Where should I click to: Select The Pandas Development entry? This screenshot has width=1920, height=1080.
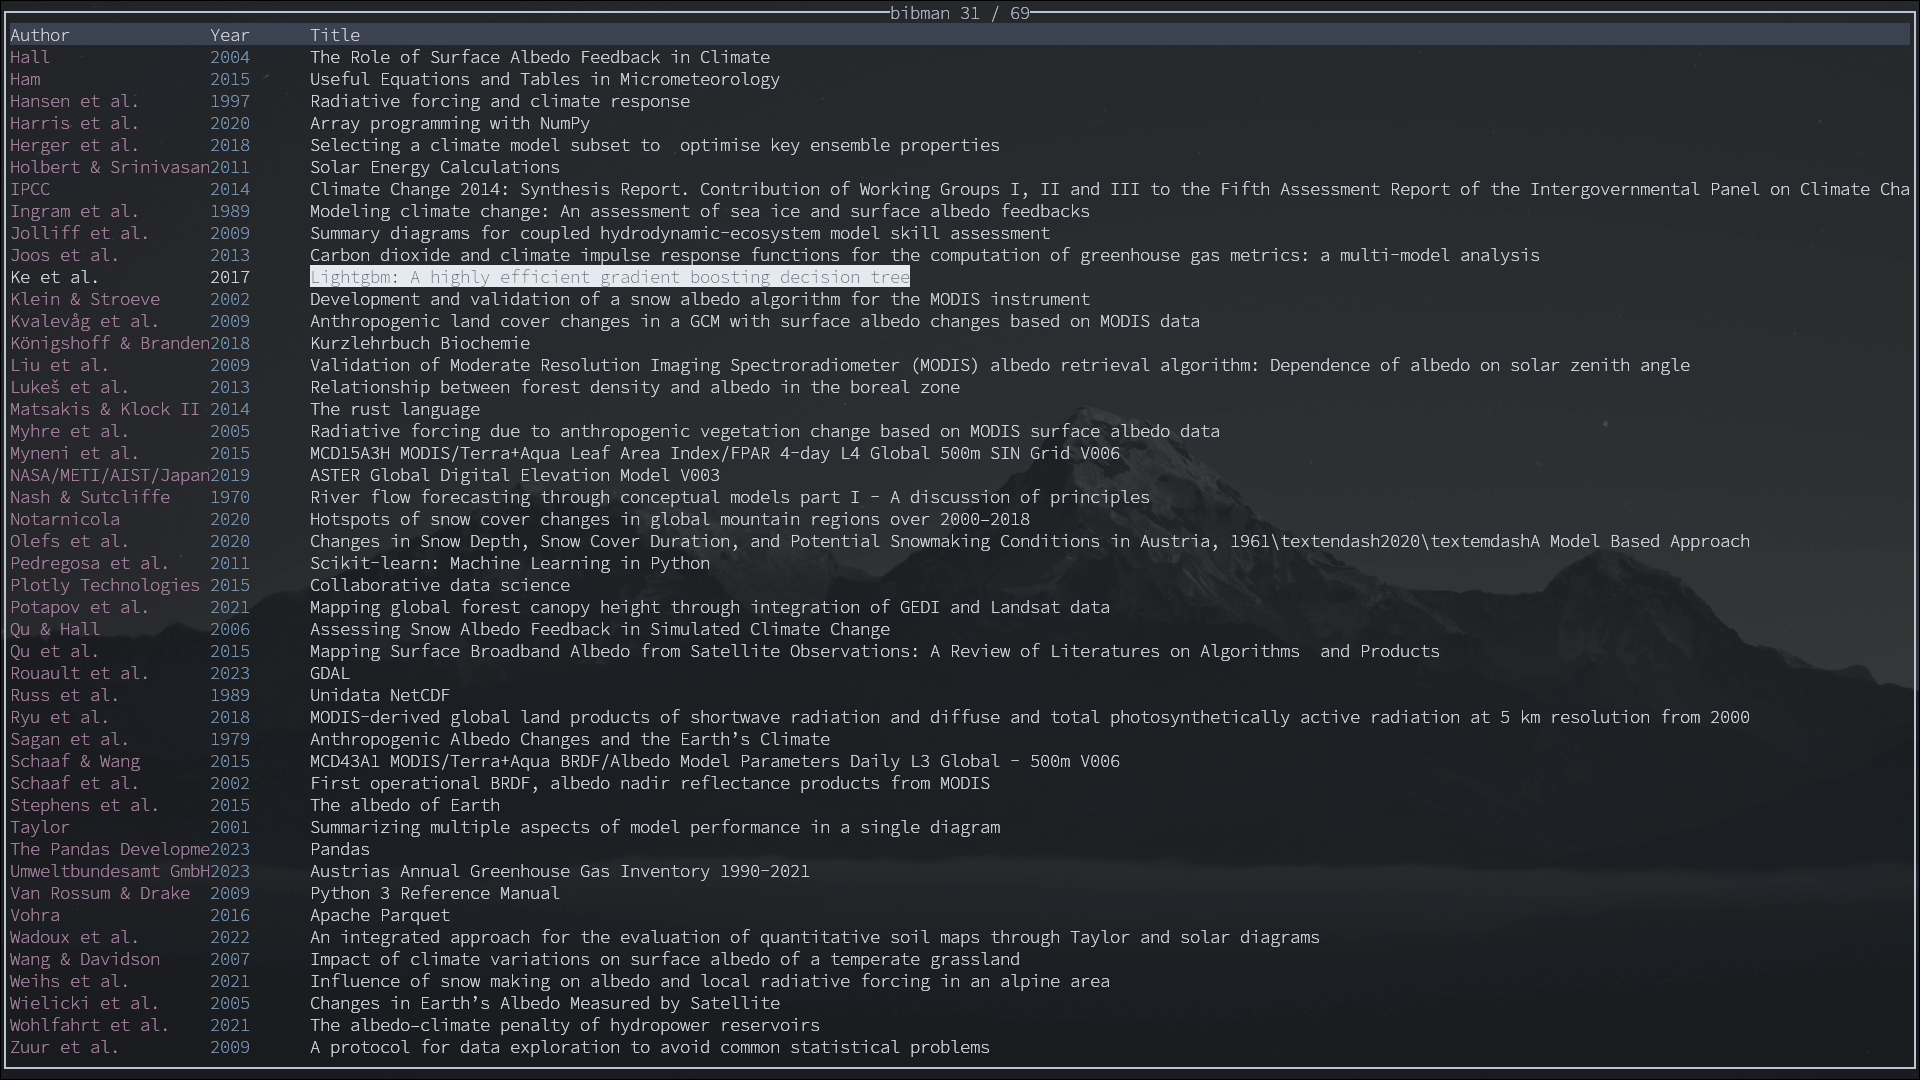coord(339,849)
